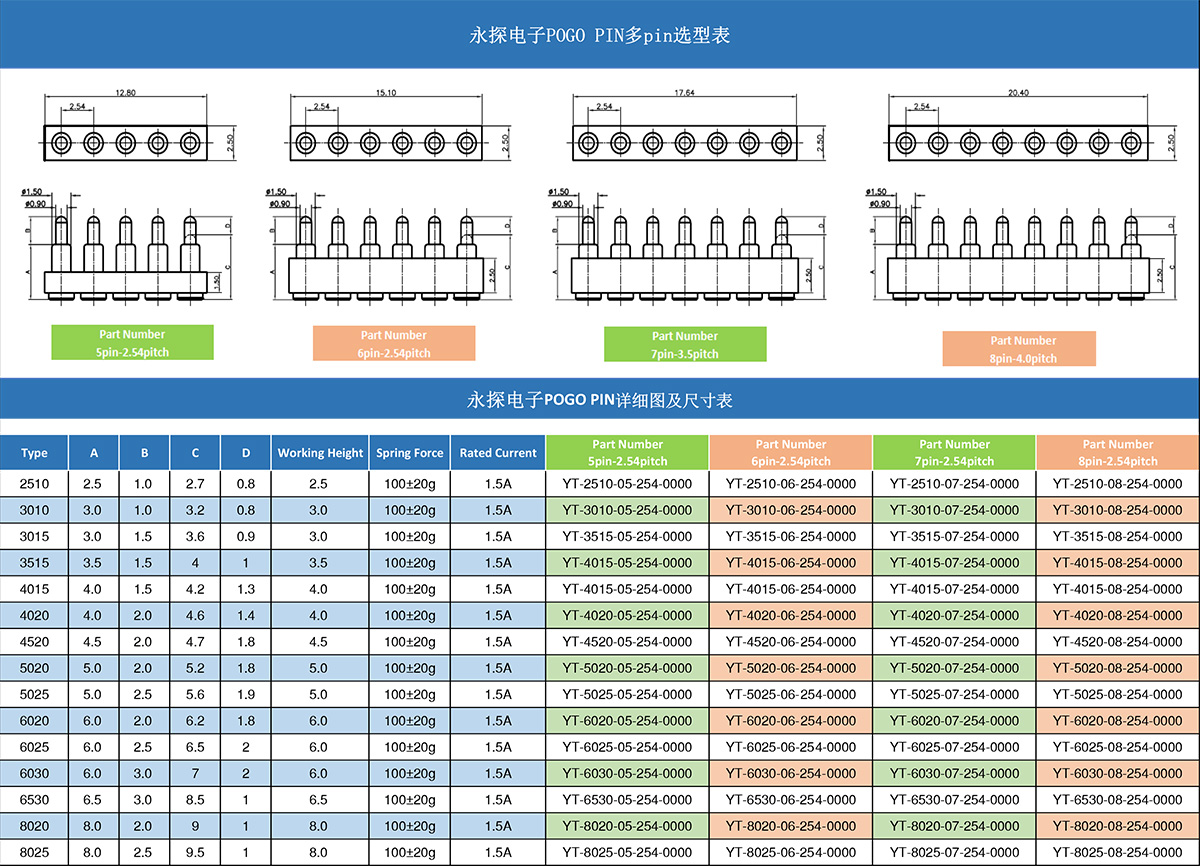Click the 20.40 width dimension text
The width and height of the screenshot is (1200, 866).
1018,92
